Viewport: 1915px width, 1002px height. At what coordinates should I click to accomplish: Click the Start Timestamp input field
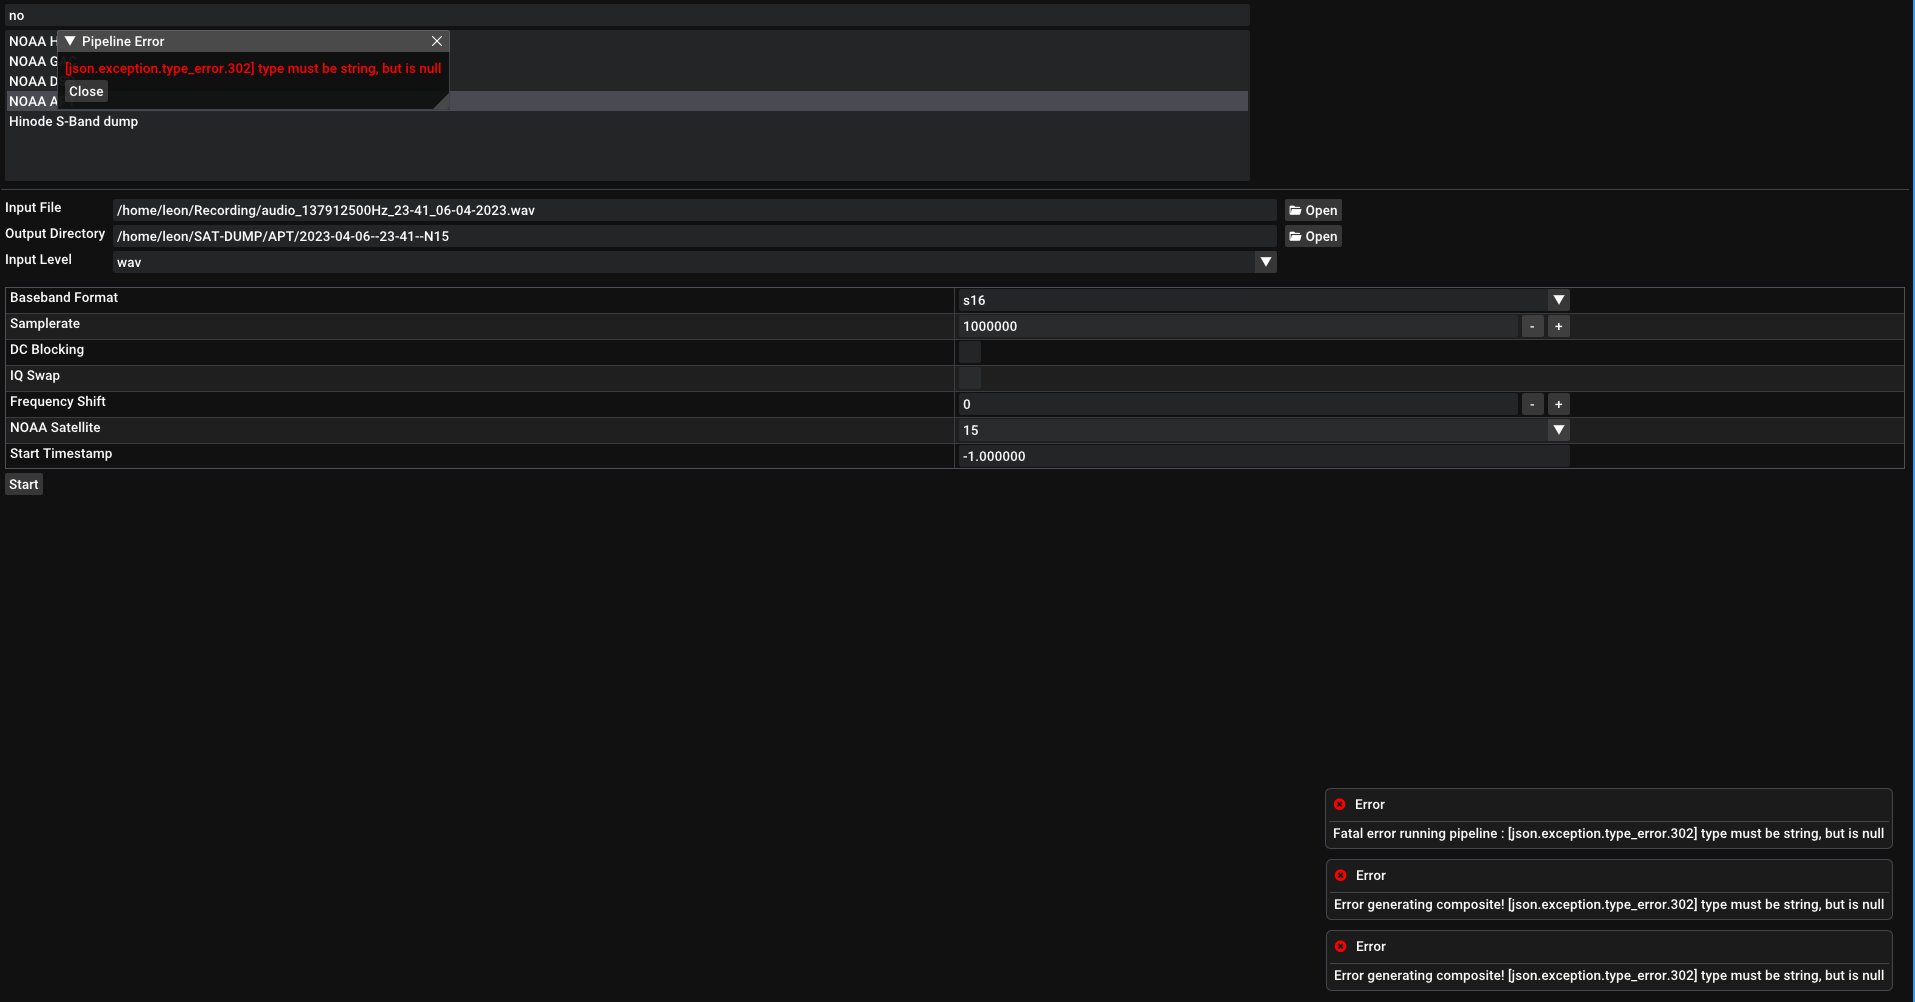point(1200,456)
